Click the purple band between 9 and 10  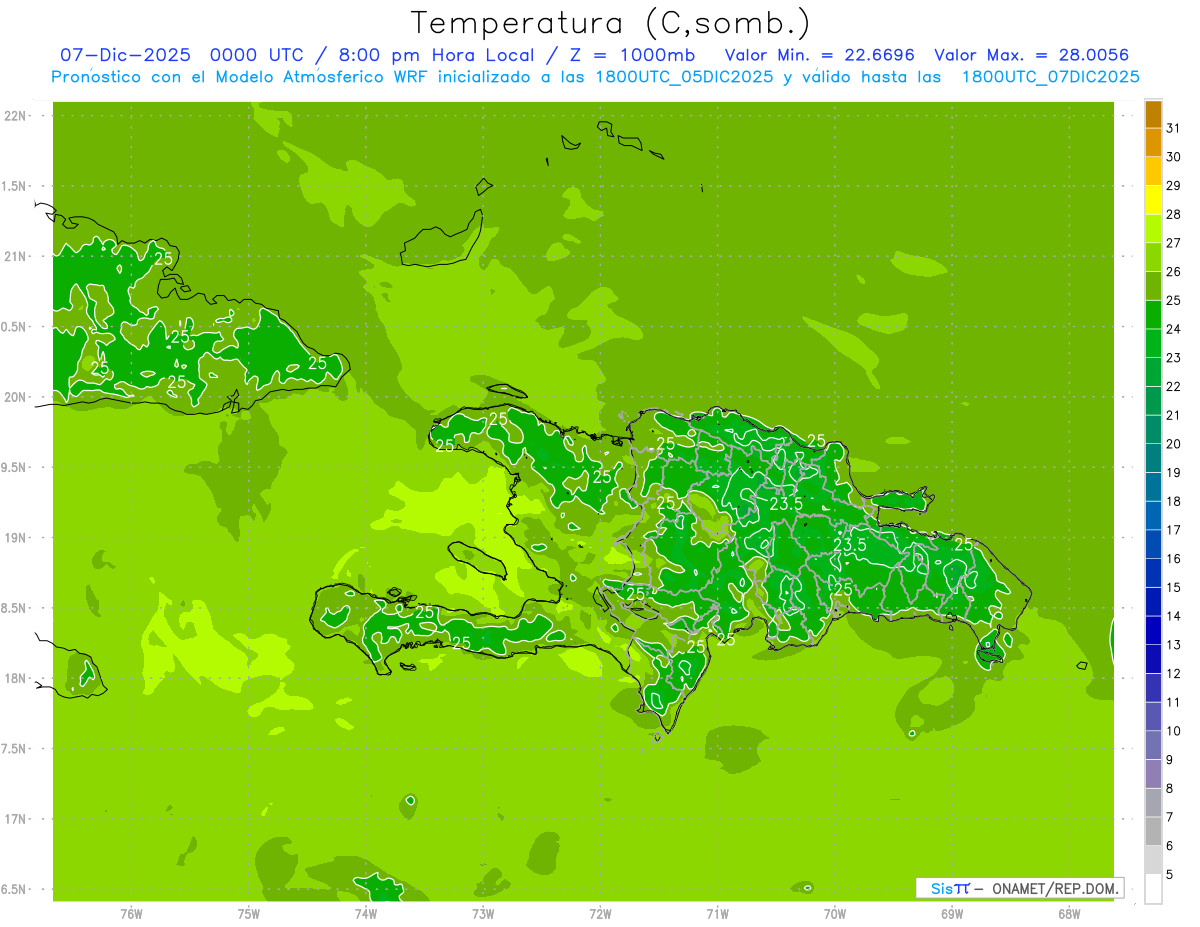(x=1153, y=745)
